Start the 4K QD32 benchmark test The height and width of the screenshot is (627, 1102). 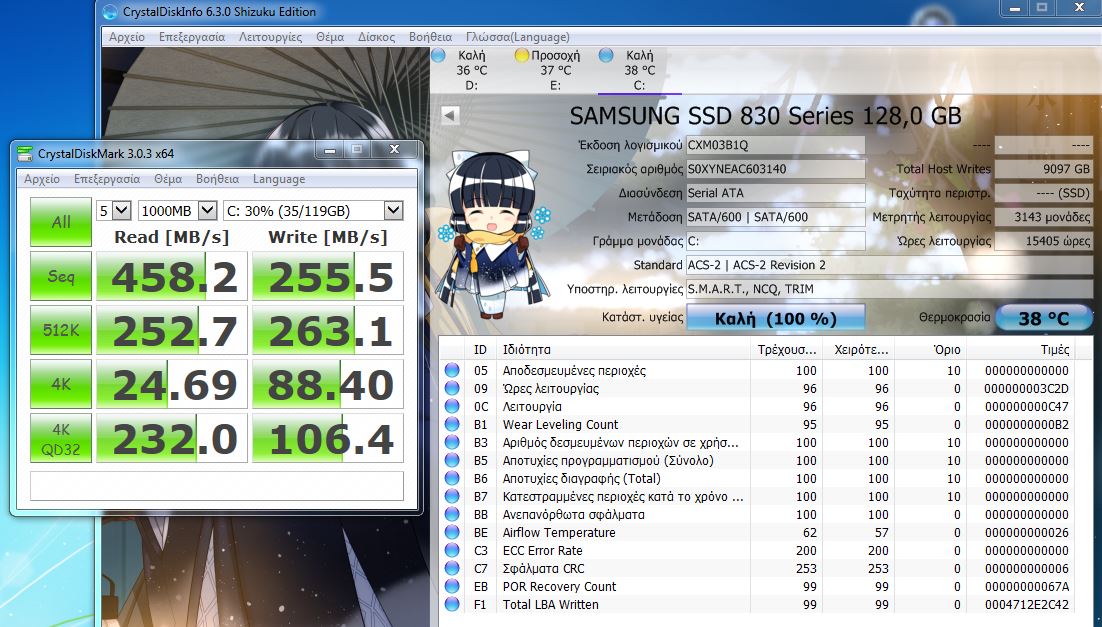tap(60, 438)
